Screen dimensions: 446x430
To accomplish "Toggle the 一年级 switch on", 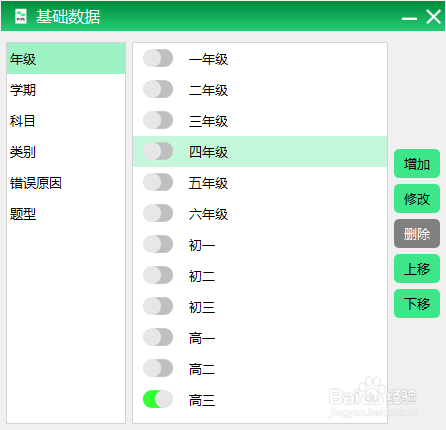I will click(x=158, y=58).
